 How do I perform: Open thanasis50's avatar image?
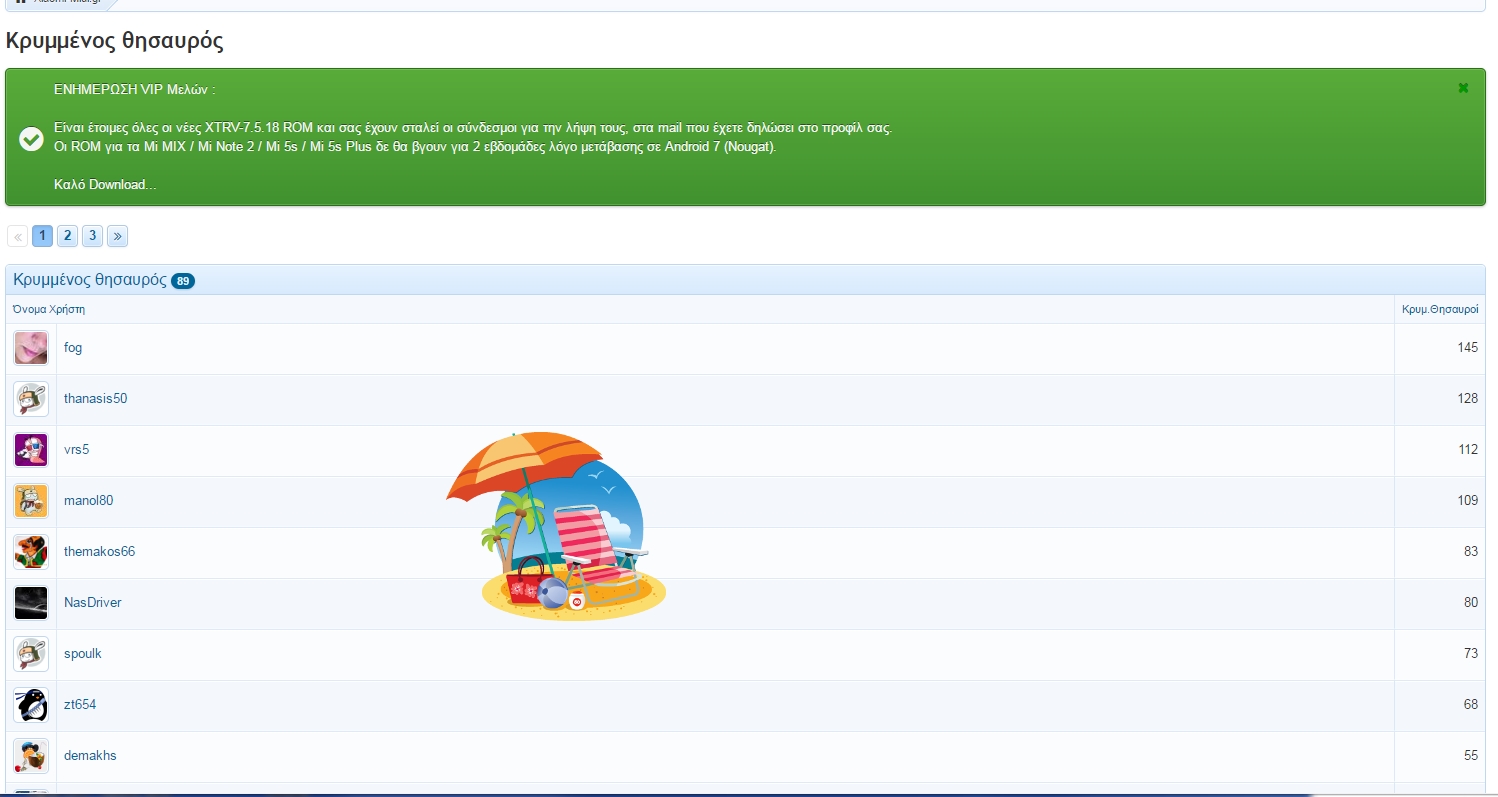point(31,399)
